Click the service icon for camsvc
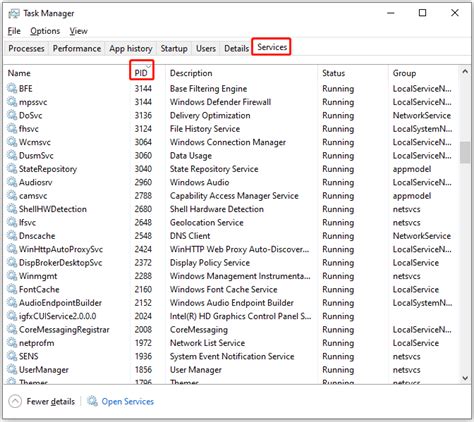The height and width of the screenshot is (422, 474). coord(12,195)
